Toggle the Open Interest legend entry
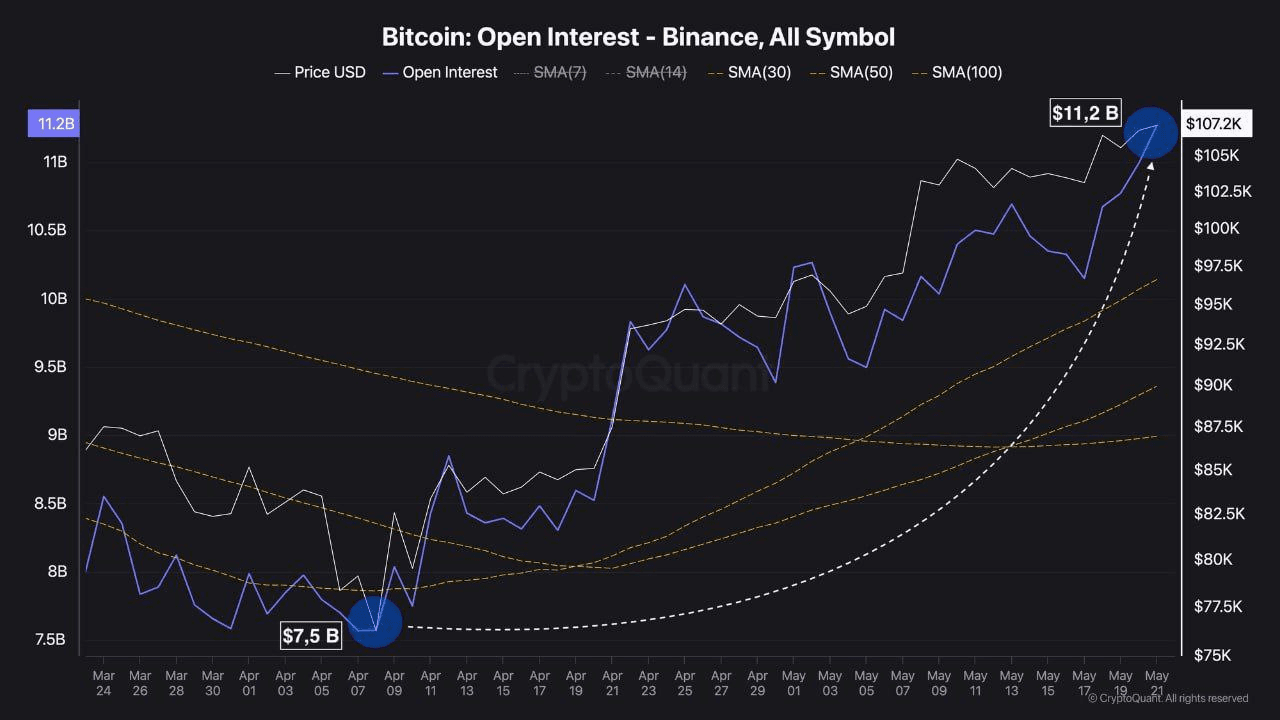The height and width of the screenshot is (720, 1280). 440,72
